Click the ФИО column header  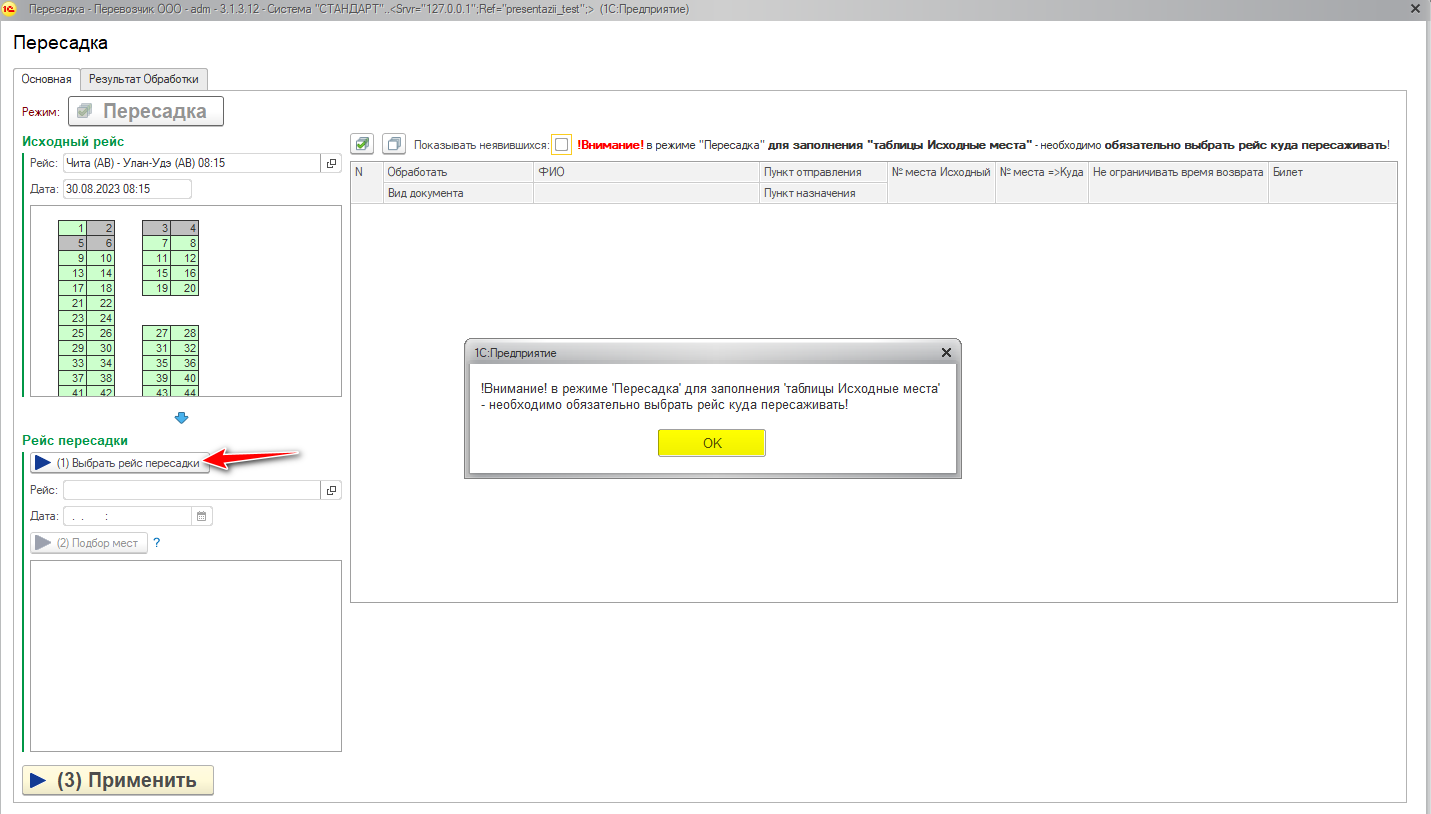coord(646,172)
